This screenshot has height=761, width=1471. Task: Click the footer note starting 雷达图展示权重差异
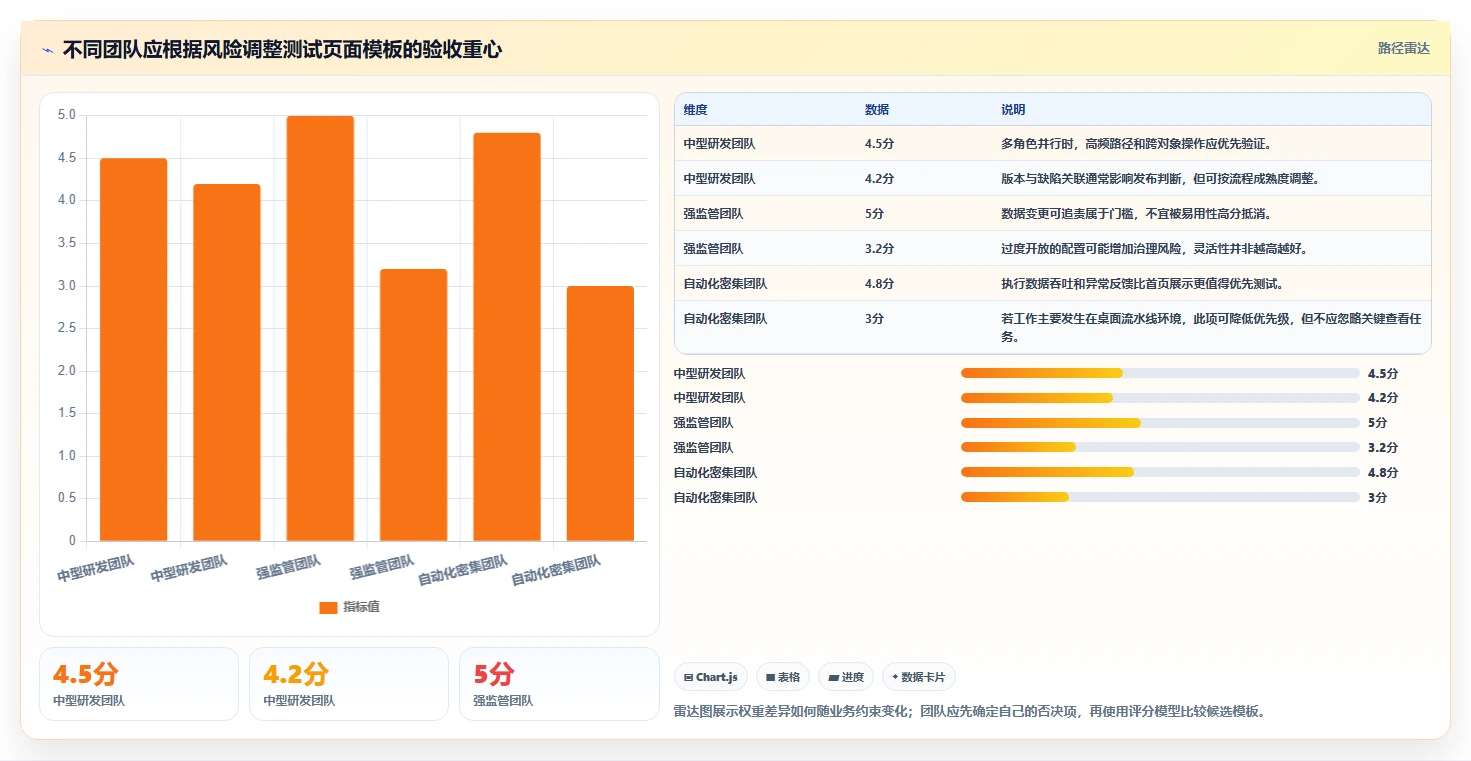[970, 712]
